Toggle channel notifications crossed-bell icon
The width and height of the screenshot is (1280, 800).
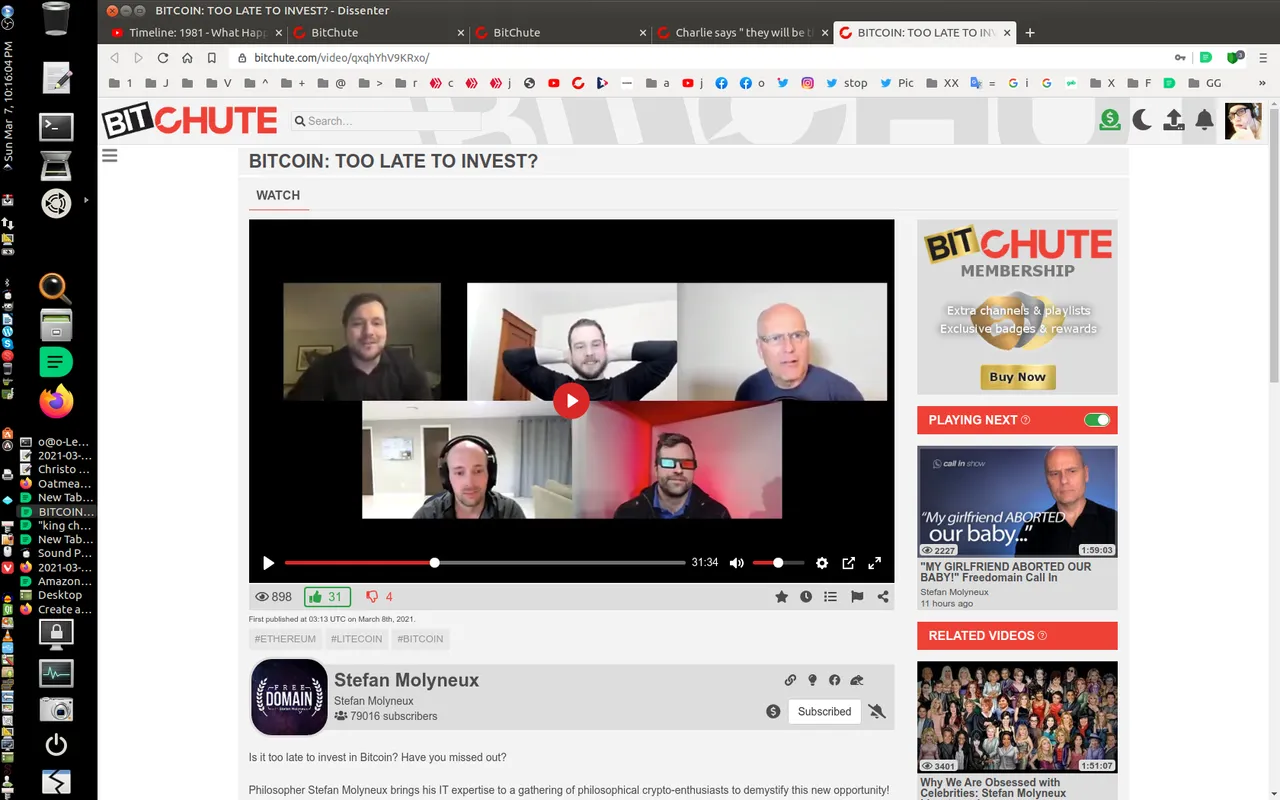pyautogui.click(x=877, y=712)
